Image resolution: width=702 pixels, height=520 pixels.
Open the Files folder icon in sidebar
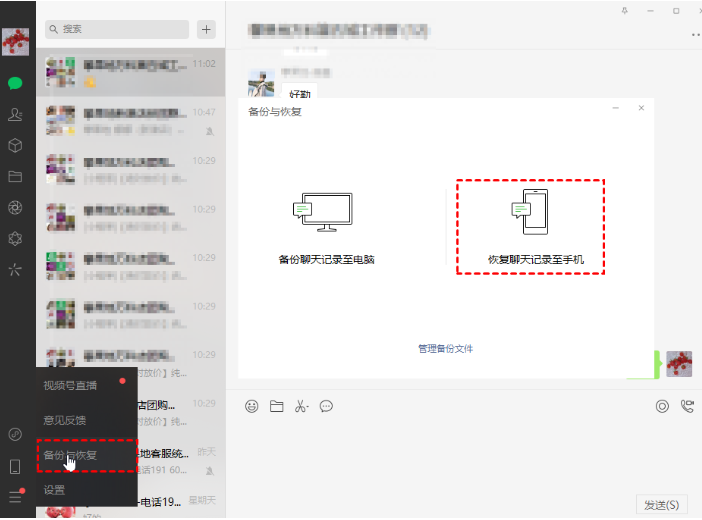tap(15, 177)
